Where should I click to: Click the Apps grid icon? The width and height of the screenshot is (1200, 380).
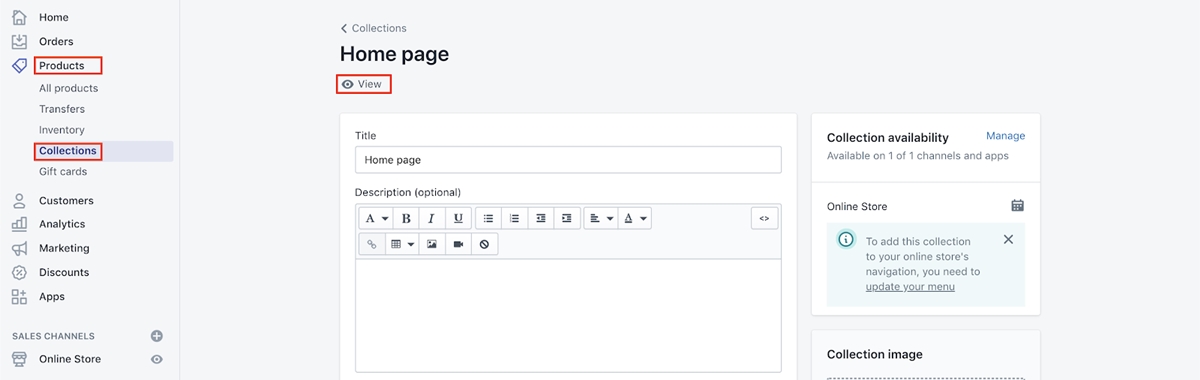coord(19,296)
